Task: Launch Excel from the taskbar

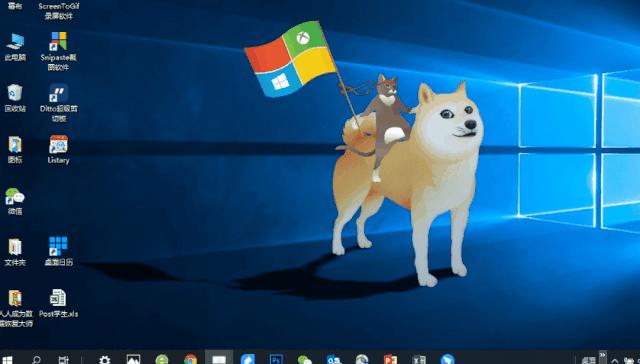Action: tap(419, 359)
